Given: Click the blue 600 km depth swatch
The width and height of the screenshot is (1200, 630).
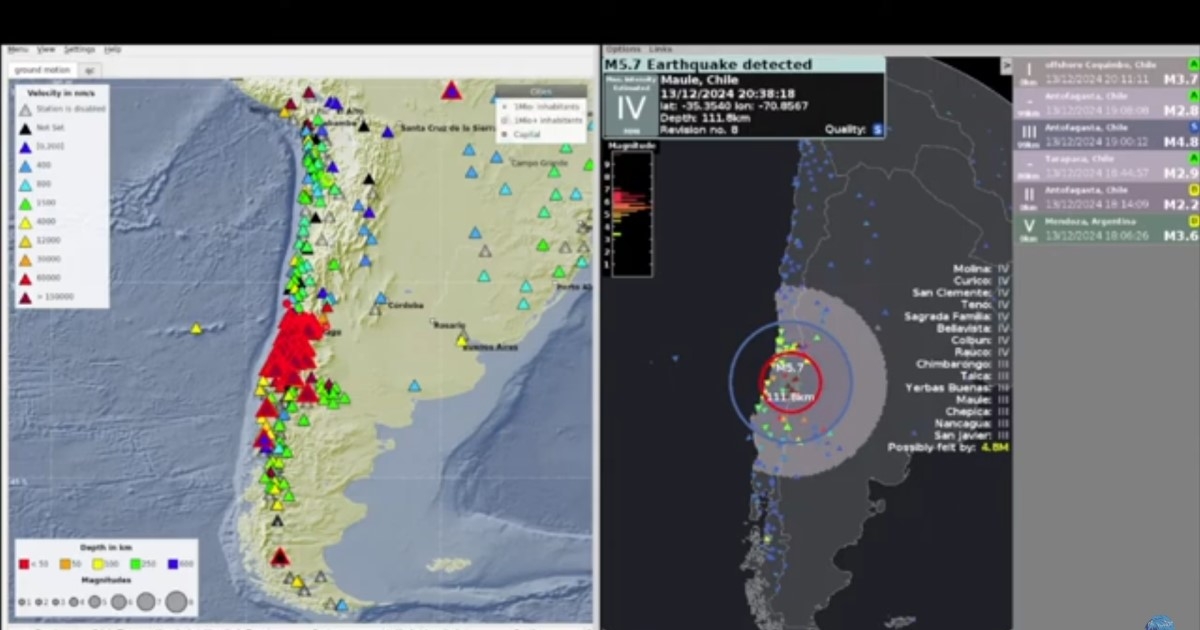Looking at the screenshot, I should pos(173,563).
